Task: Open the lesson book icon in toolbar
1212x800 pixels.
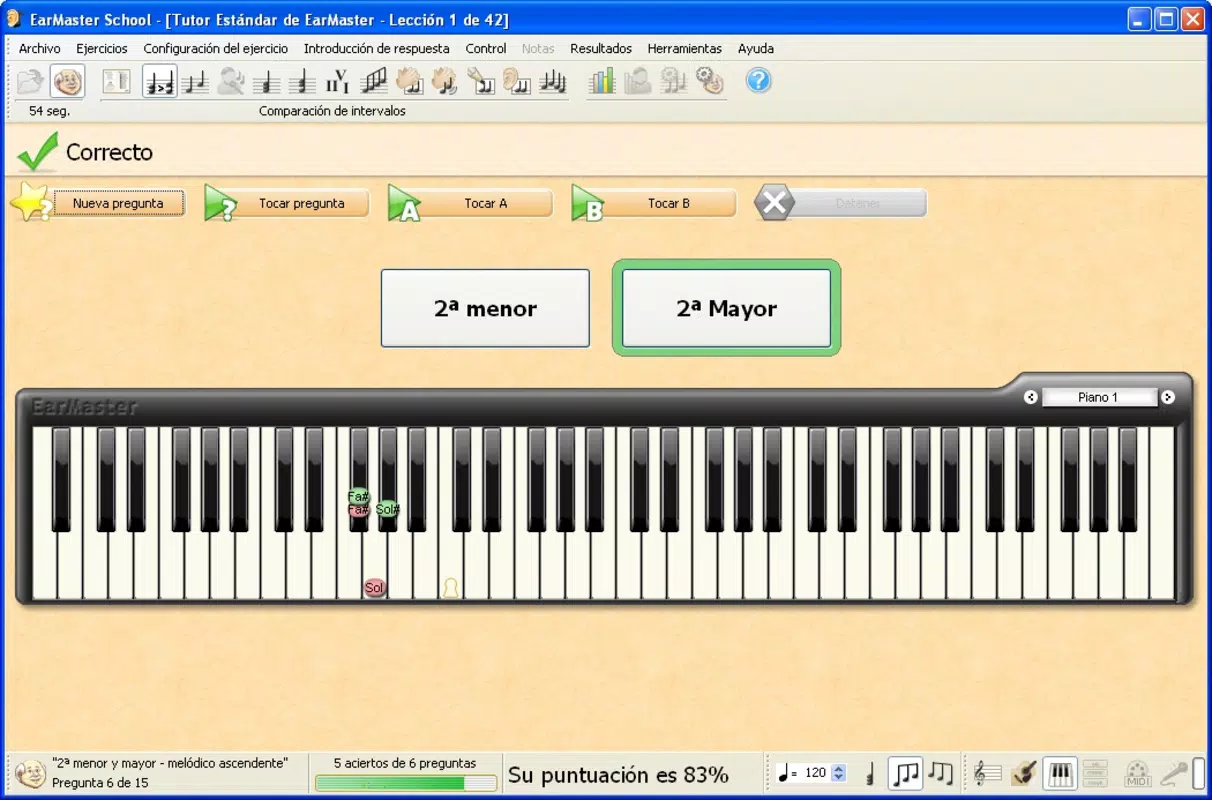Action: pos(116,81)
